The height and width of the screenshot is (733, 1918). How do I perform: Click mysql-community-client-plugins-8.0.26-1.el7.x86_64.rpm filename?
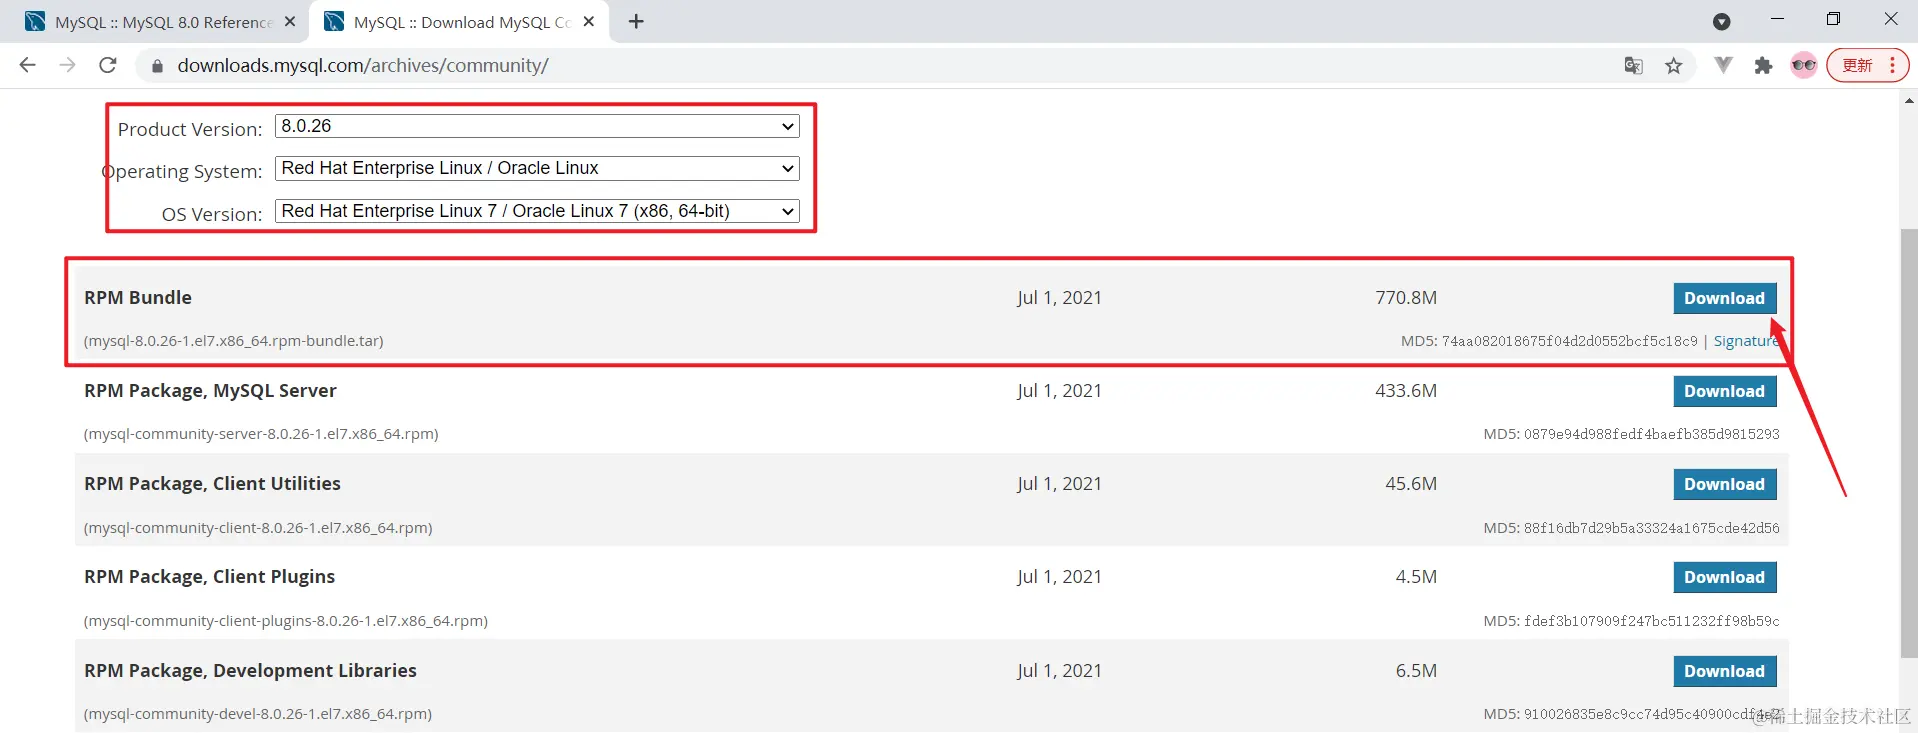(286, 621)
